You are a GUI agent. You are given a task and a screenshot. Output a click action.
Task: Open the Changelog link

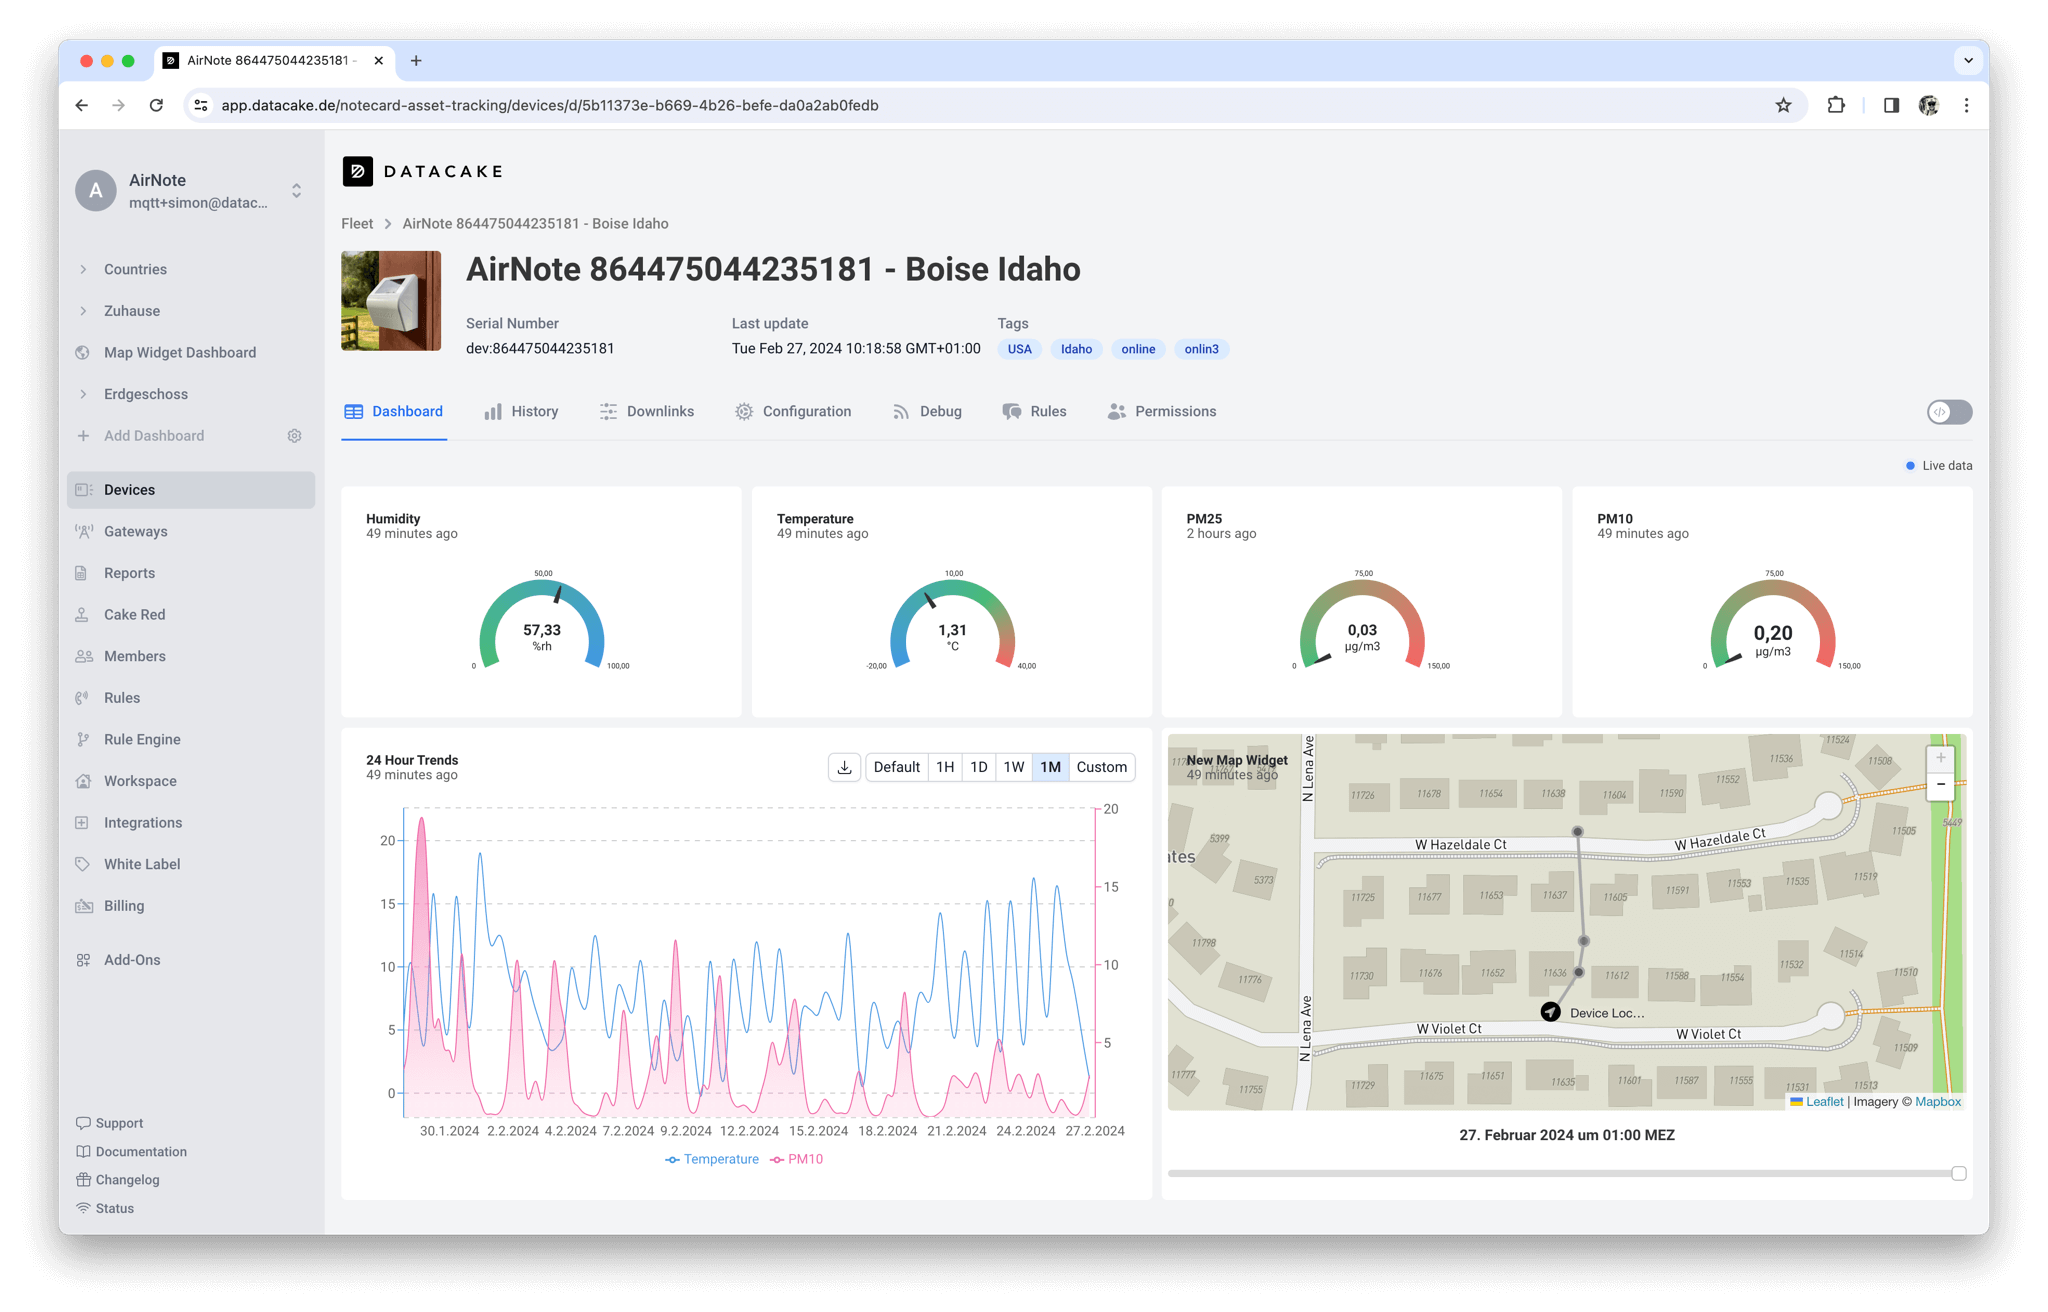click(x=118, y=1180)
